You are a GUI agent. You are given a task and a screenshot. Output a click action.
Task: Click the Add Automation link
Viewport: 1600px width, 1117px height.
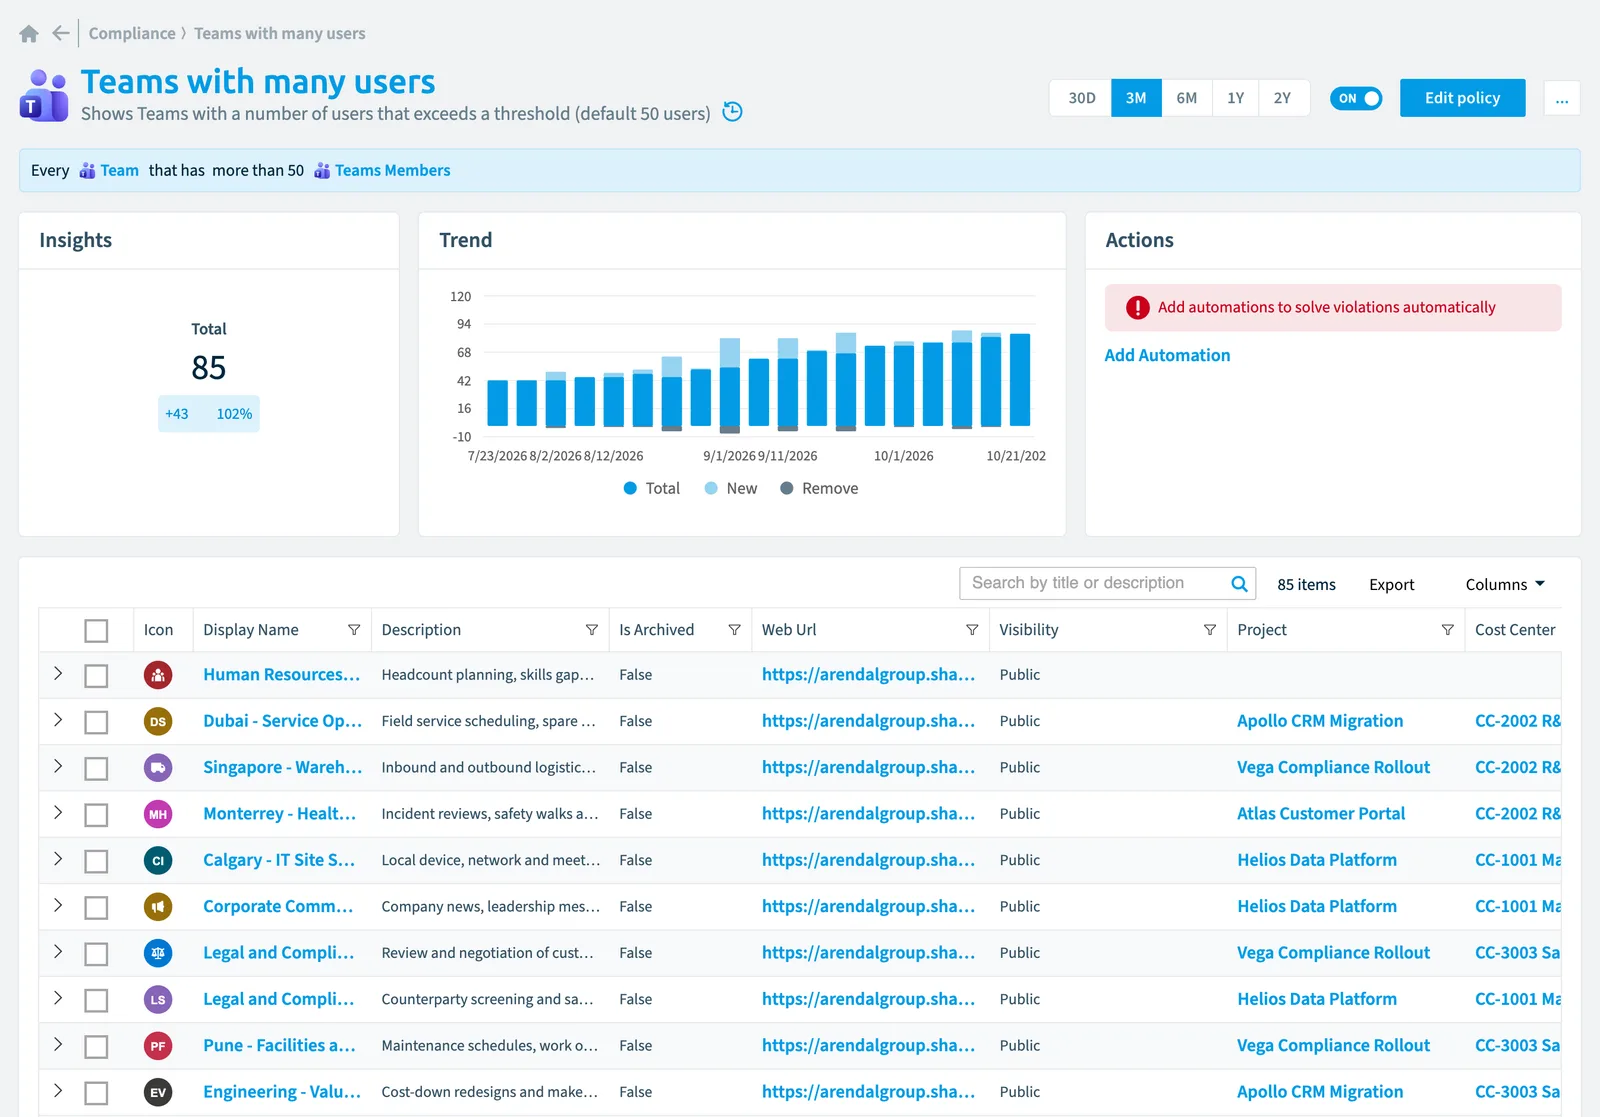click(x=1167, y=355)
